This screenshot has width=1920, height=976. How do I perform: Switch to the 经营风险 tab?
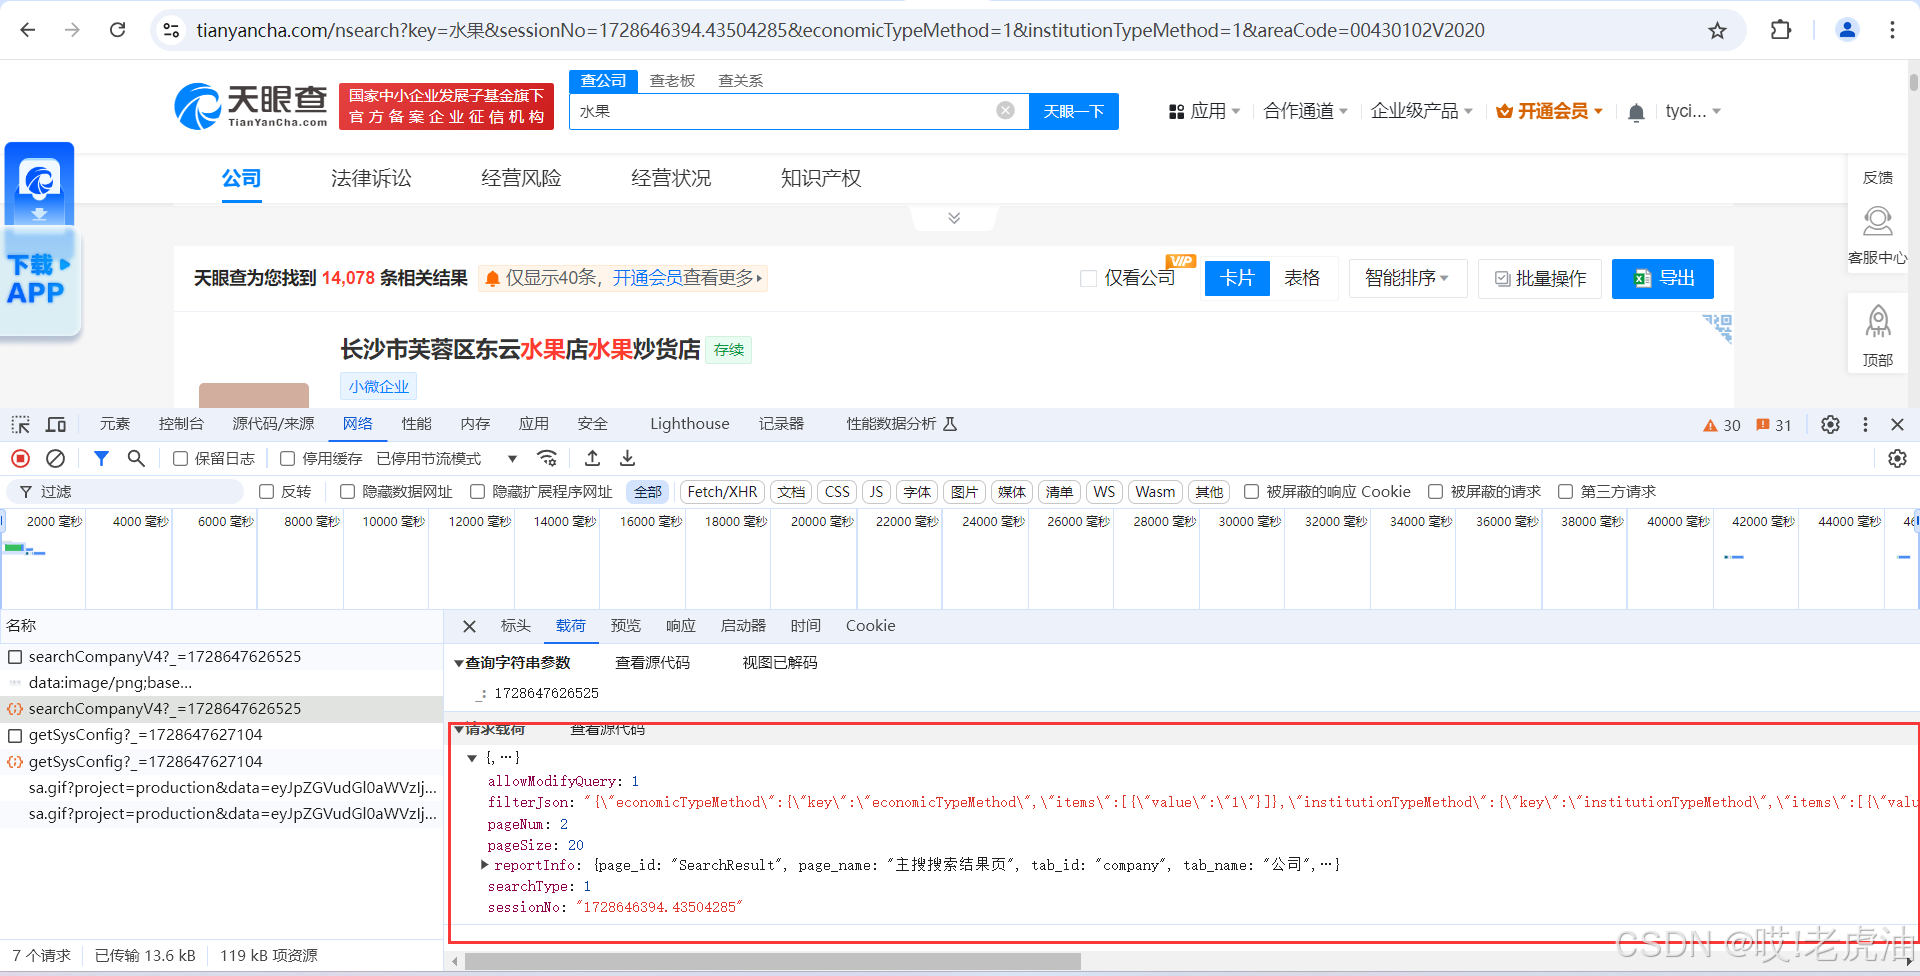[x=521, y=178]
